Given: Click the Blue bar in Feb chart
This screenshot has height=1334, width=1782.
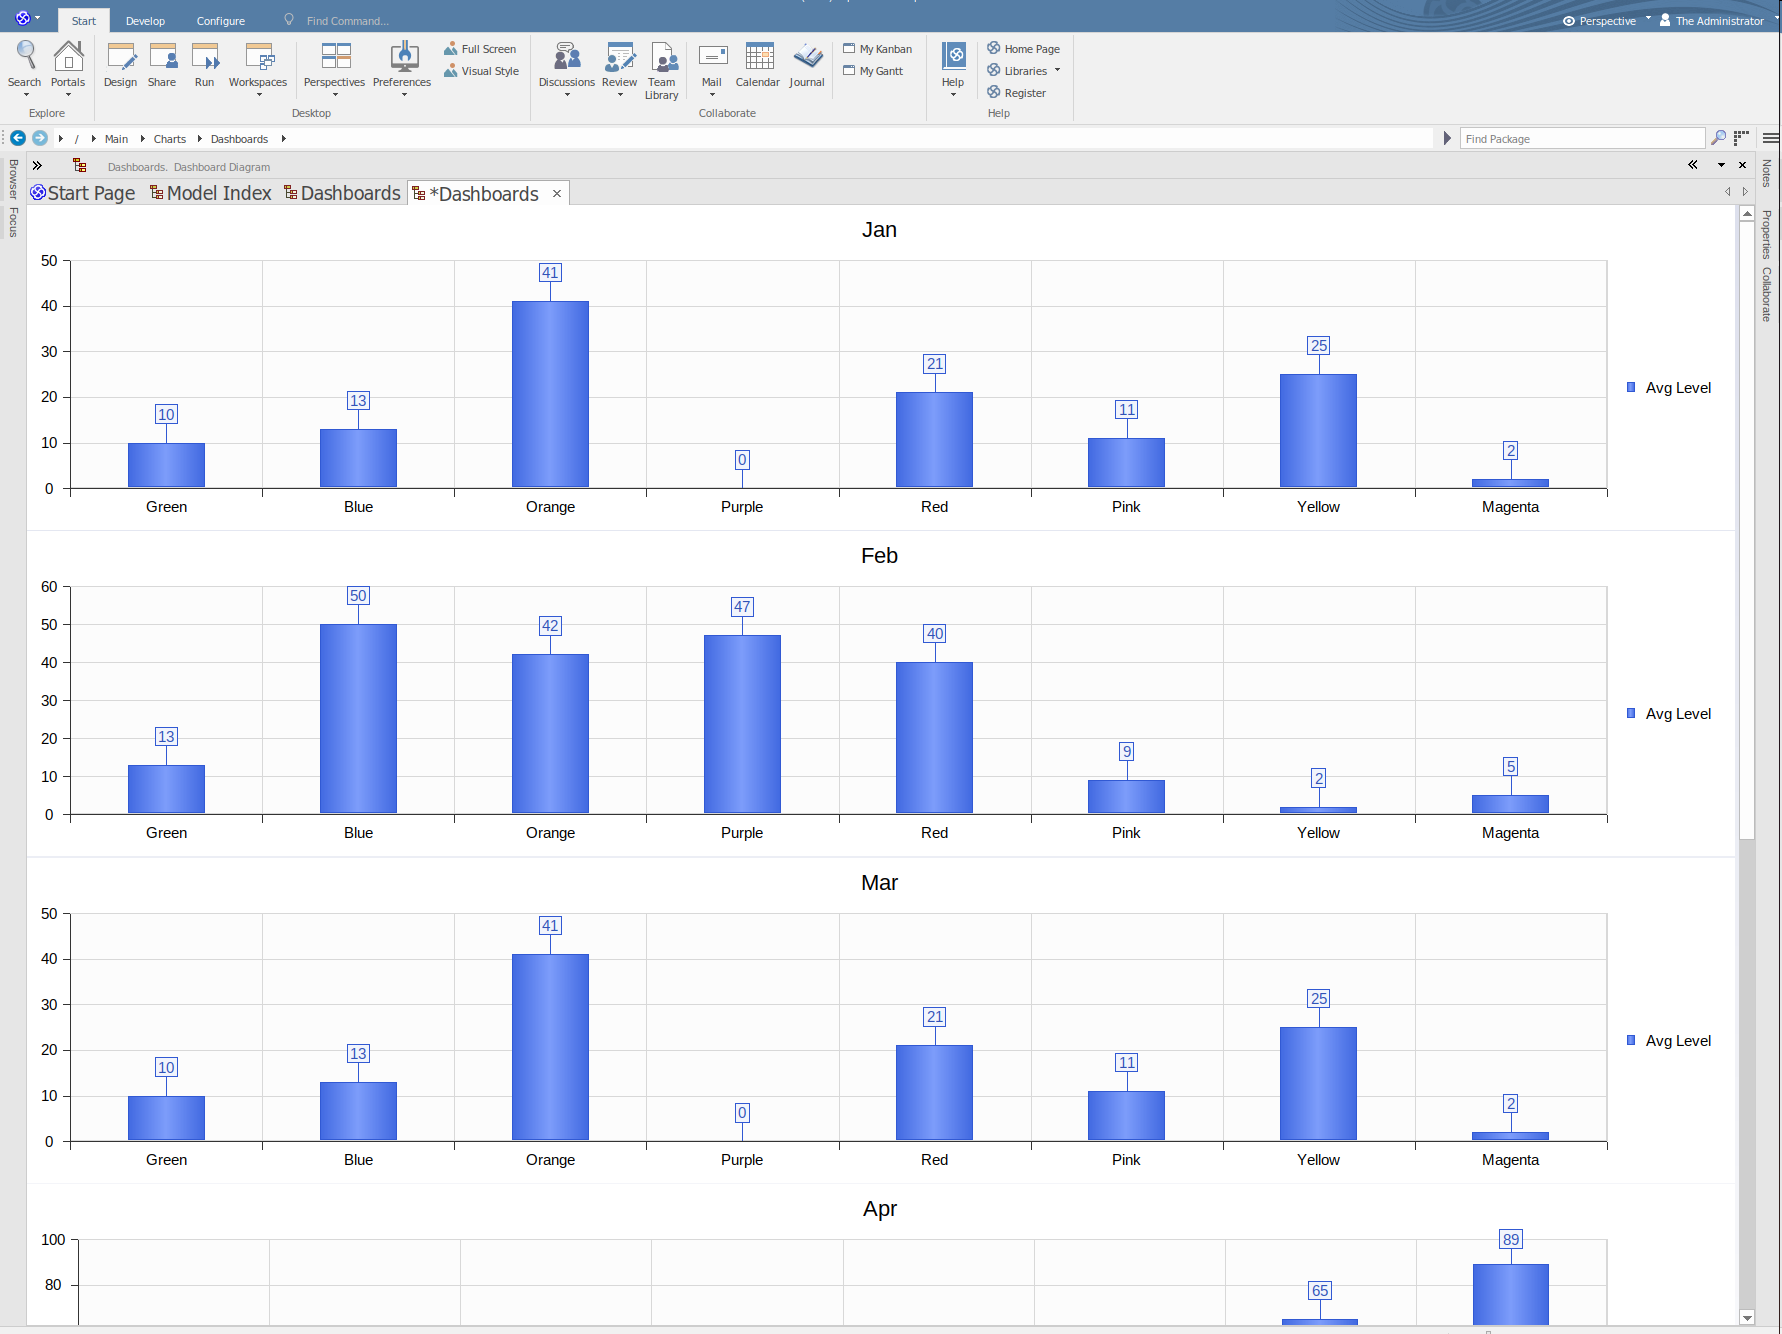Looking at the screenshot, I should coord(358,719).
